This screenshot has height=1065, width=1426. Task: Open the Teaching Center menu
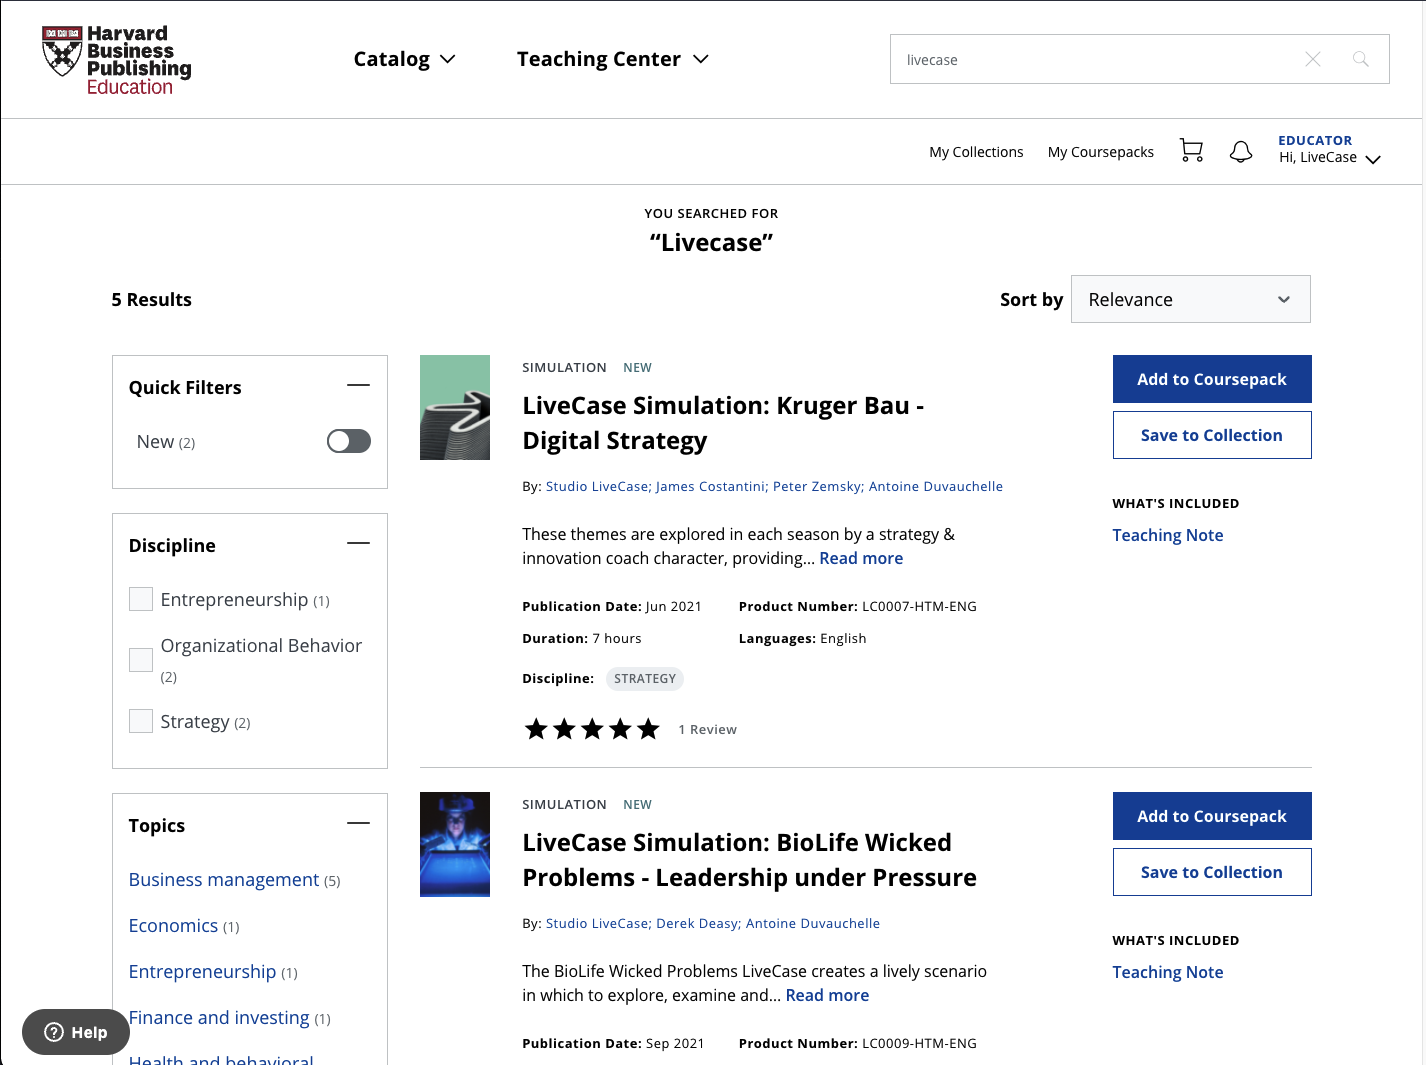[x=612, y=59]
